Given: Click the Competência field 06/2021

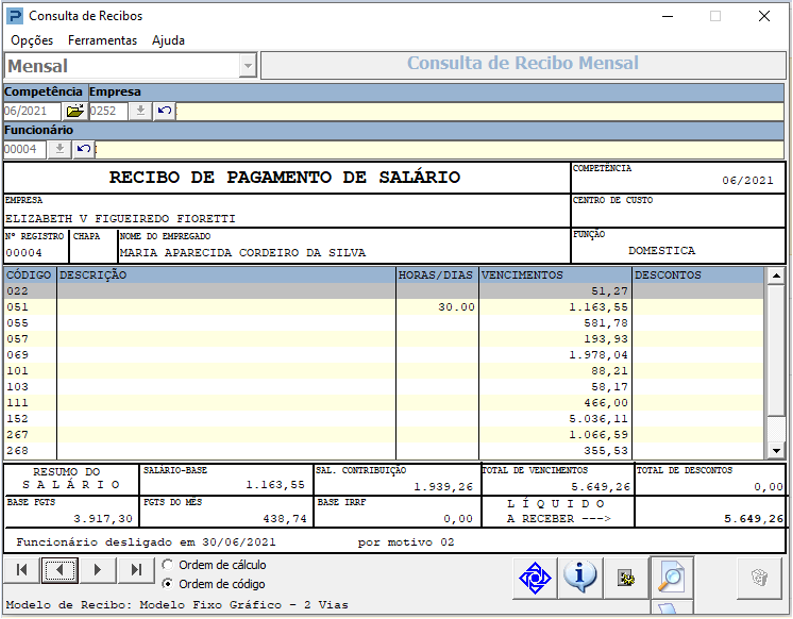Looking at the screenshot, I should [x=32, y=111].
